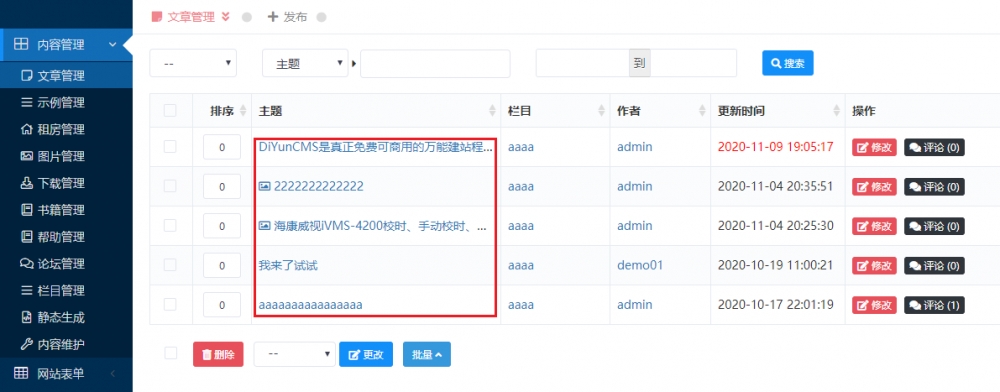Screen dimensions: 1000x392
Task: Expand the 批量 dropup menu
Action: [x=427, y=354]
